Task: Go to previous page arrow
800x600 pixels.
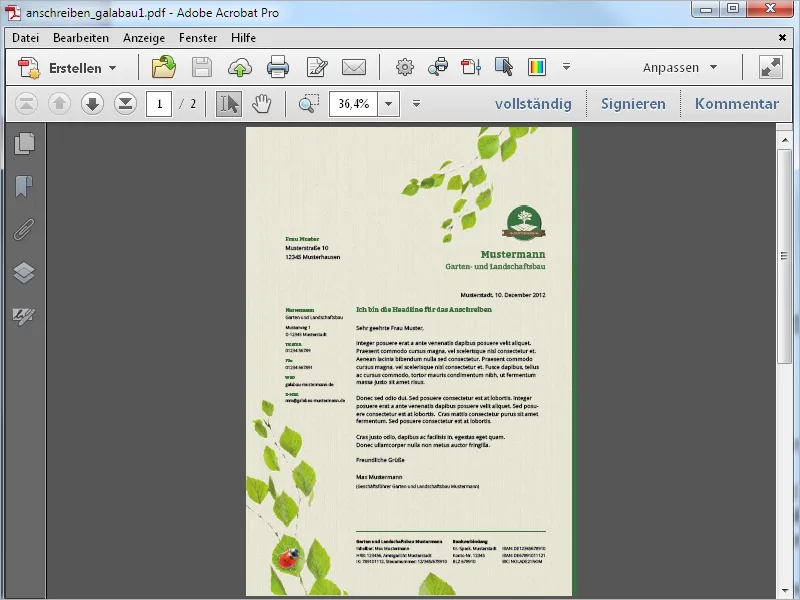Action: coord(59,104)
